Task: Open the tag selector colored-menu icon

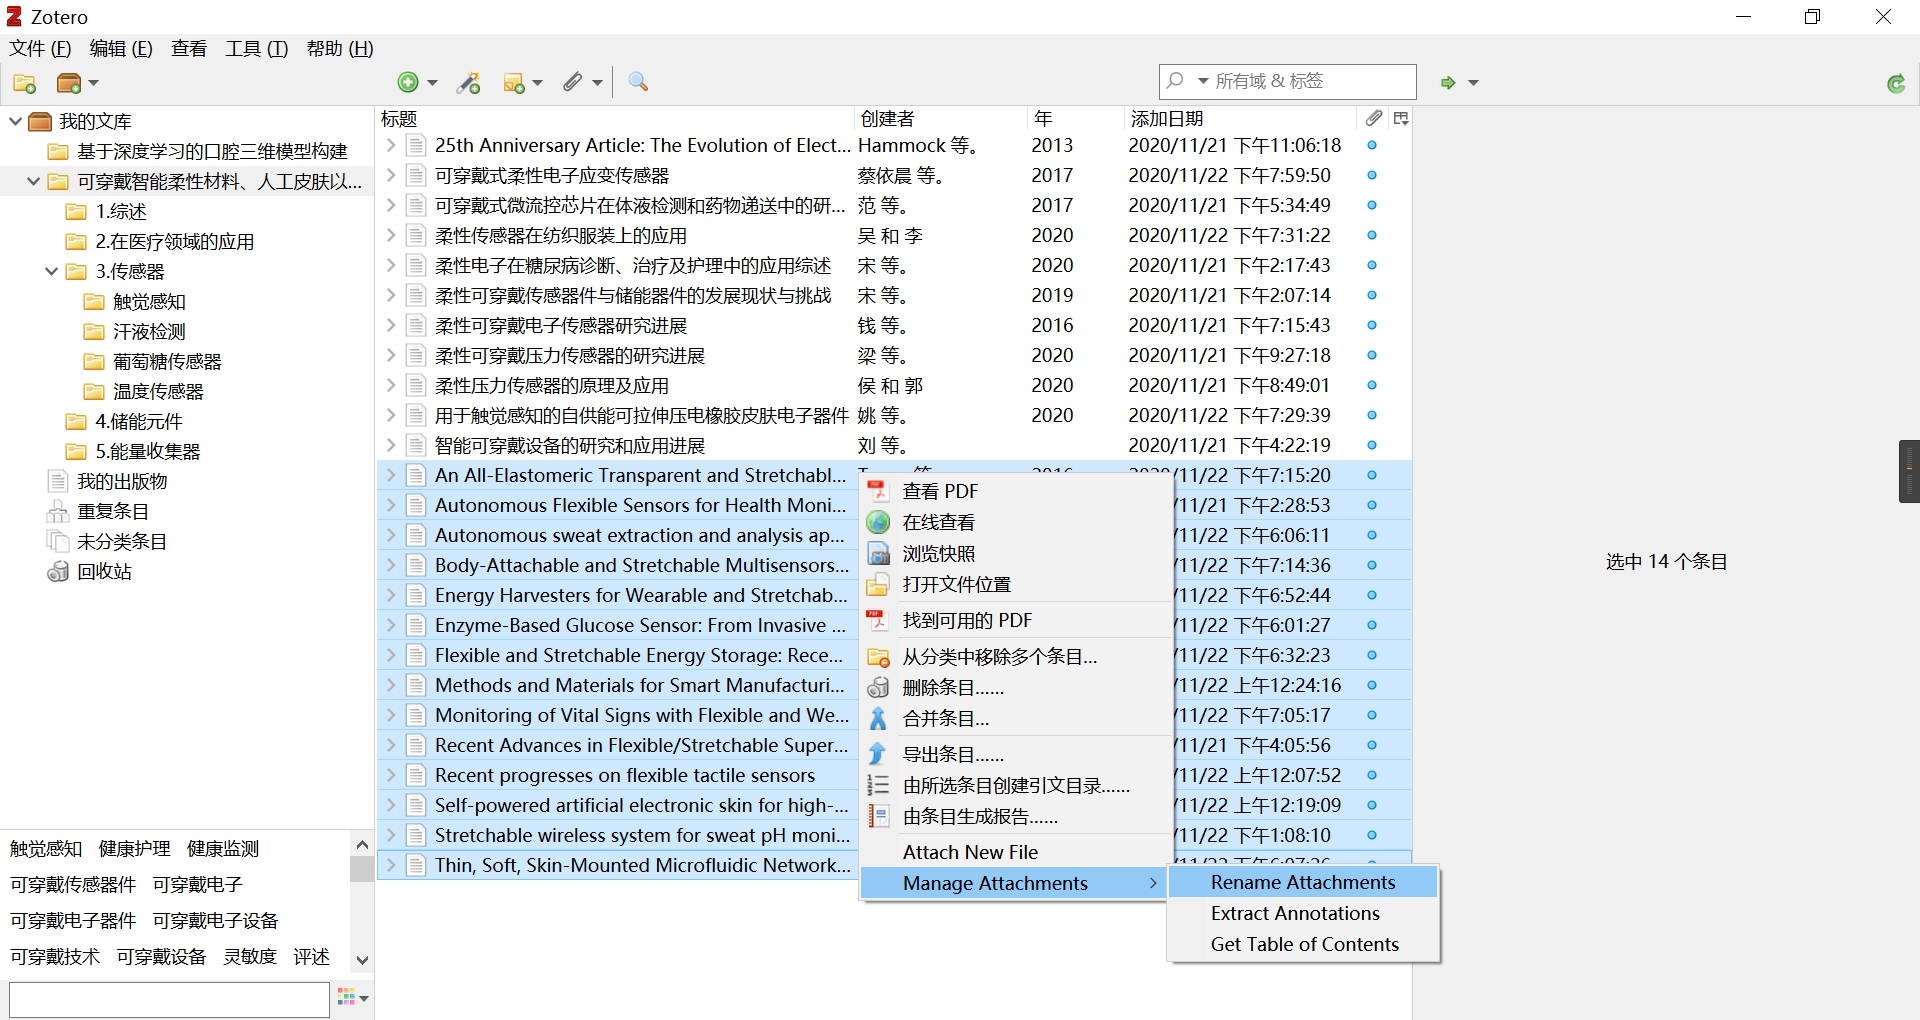Action: (353, 997)
